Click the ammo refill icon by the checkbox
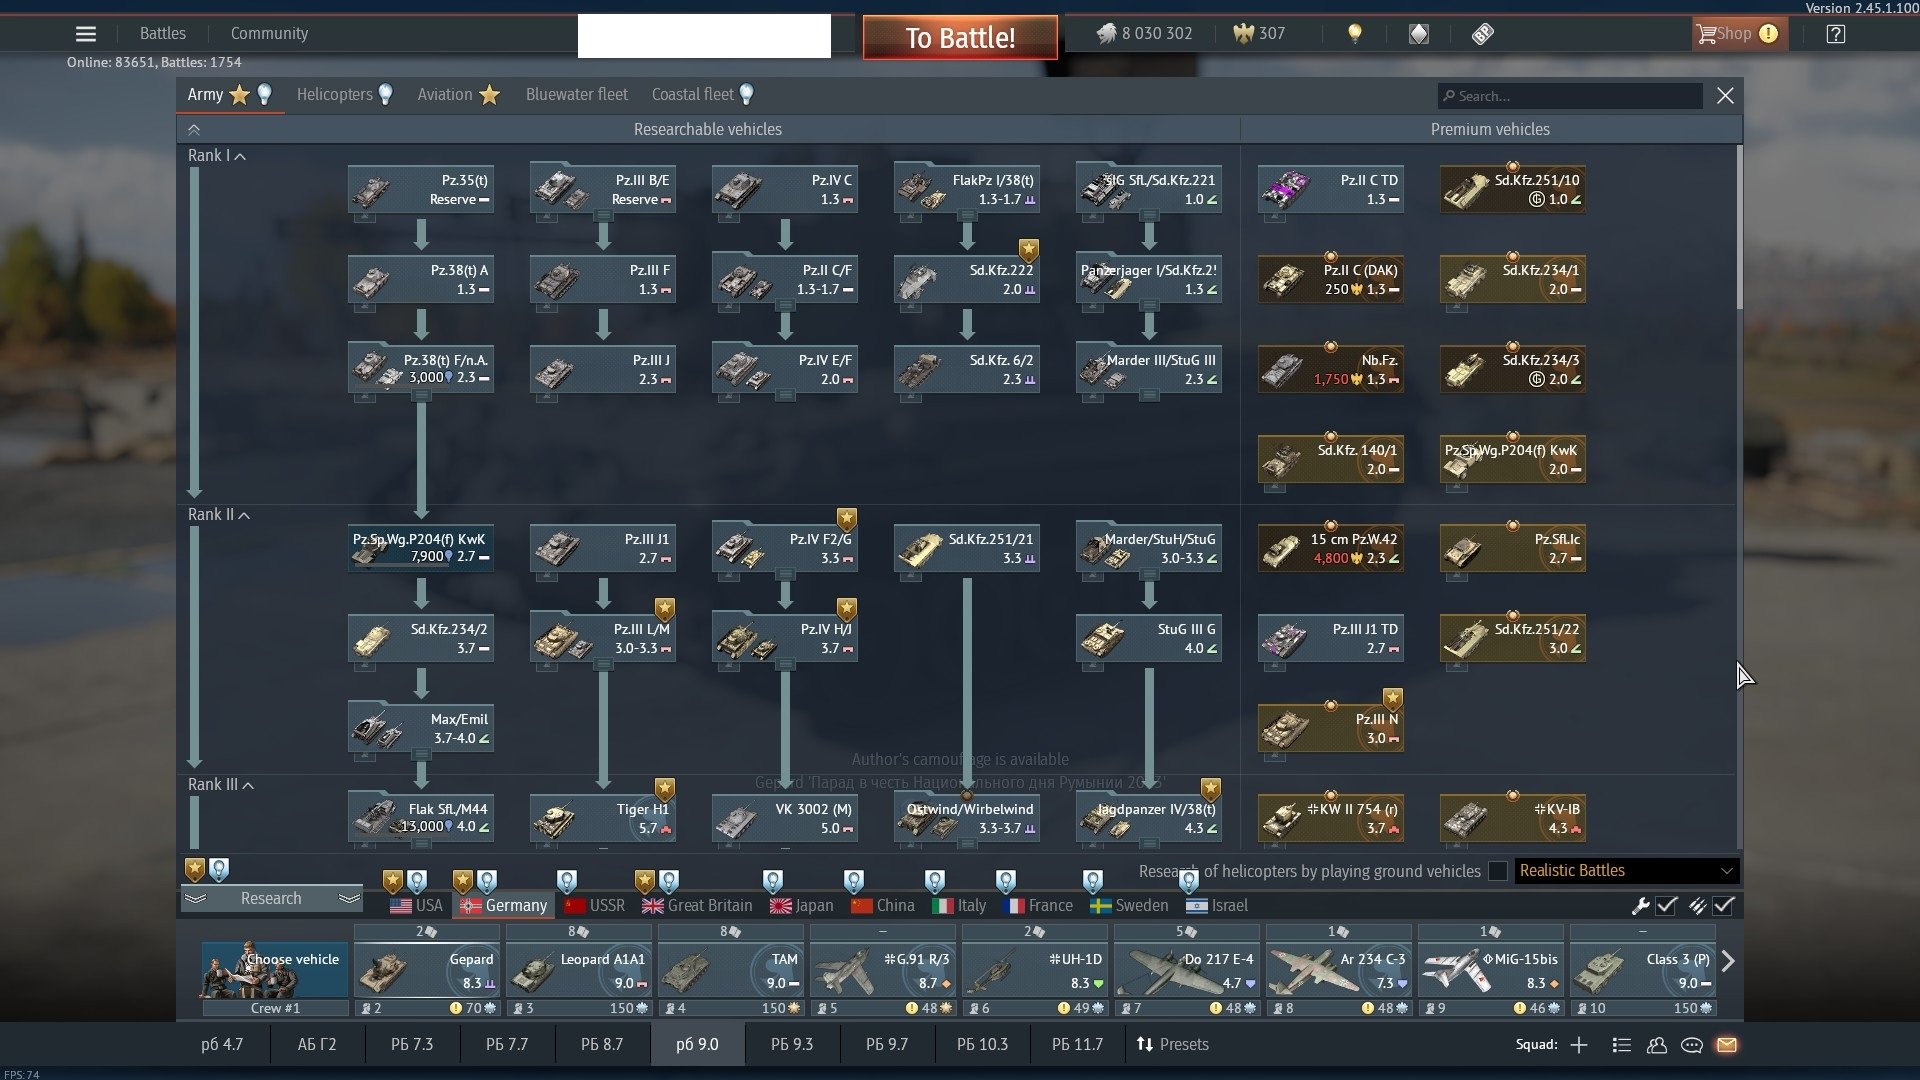This screenshot has height=1080, width=1920. (x=1697, y=906)
